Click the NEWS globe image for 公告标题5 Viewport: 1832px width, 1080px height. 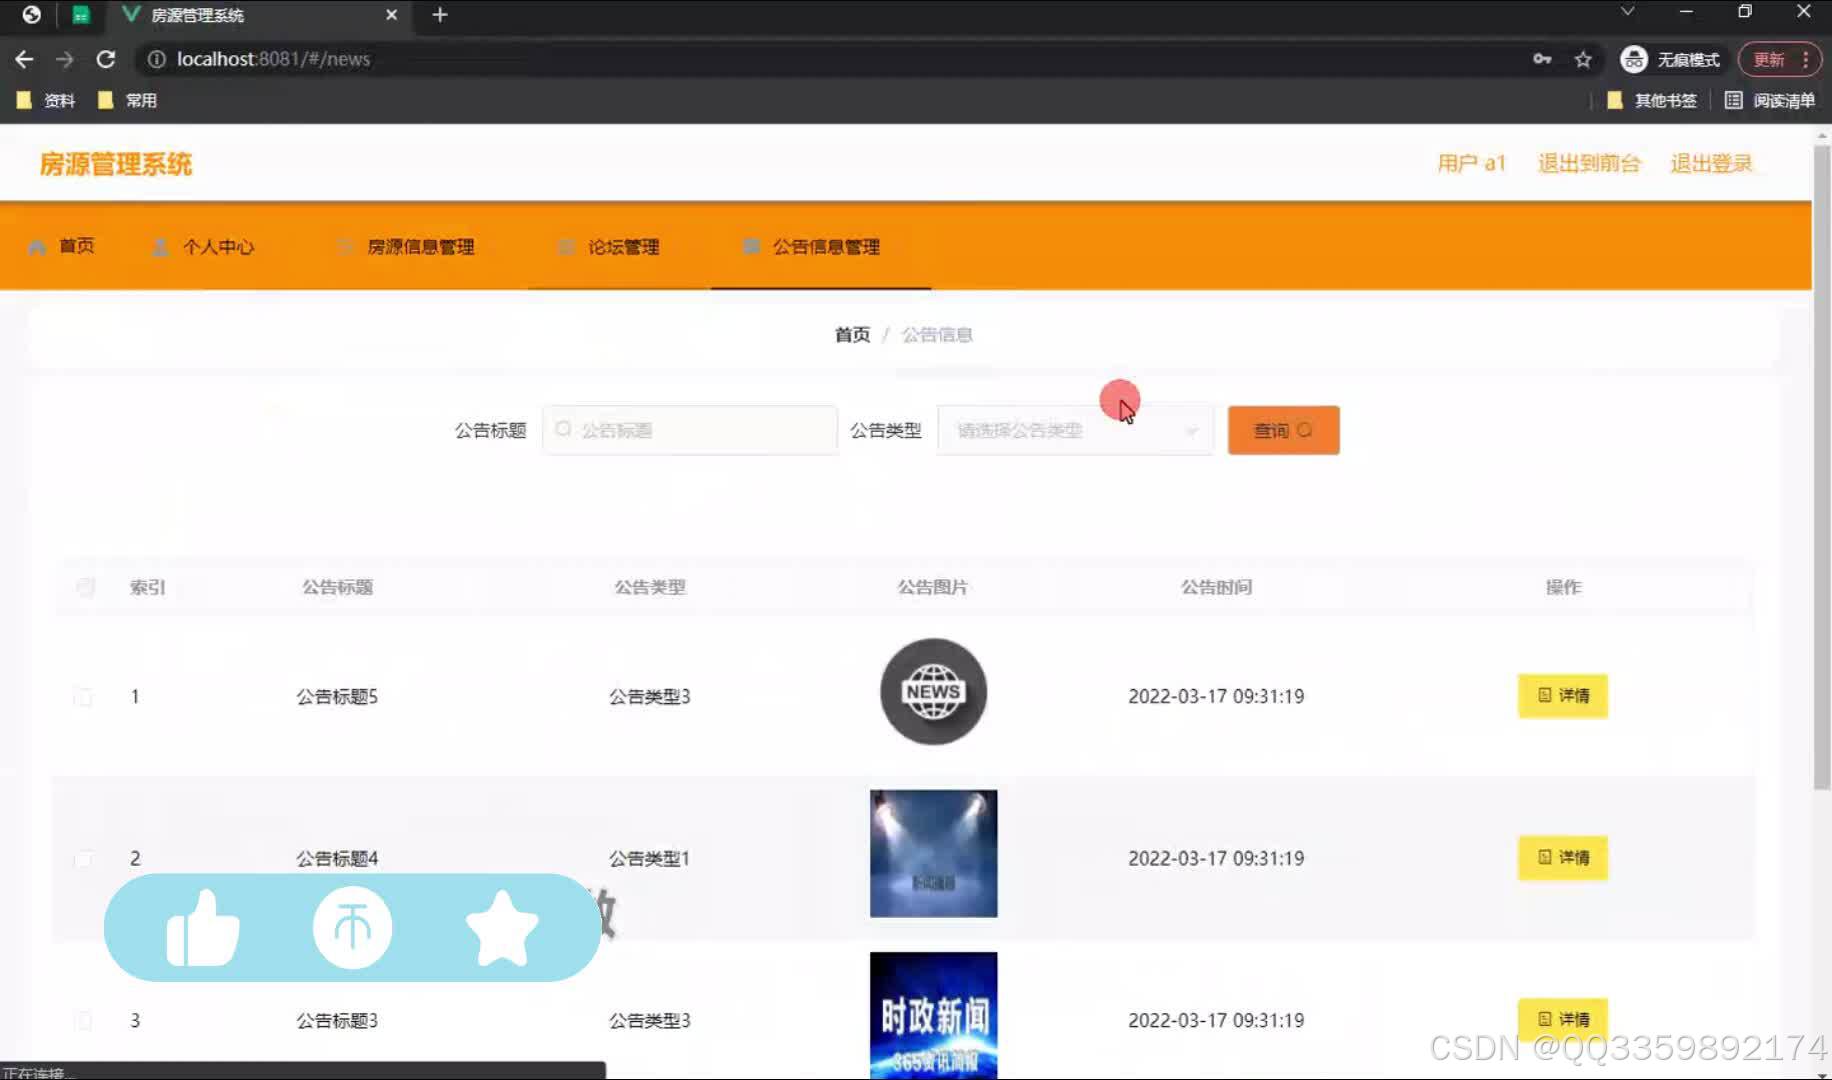(933, 692)
